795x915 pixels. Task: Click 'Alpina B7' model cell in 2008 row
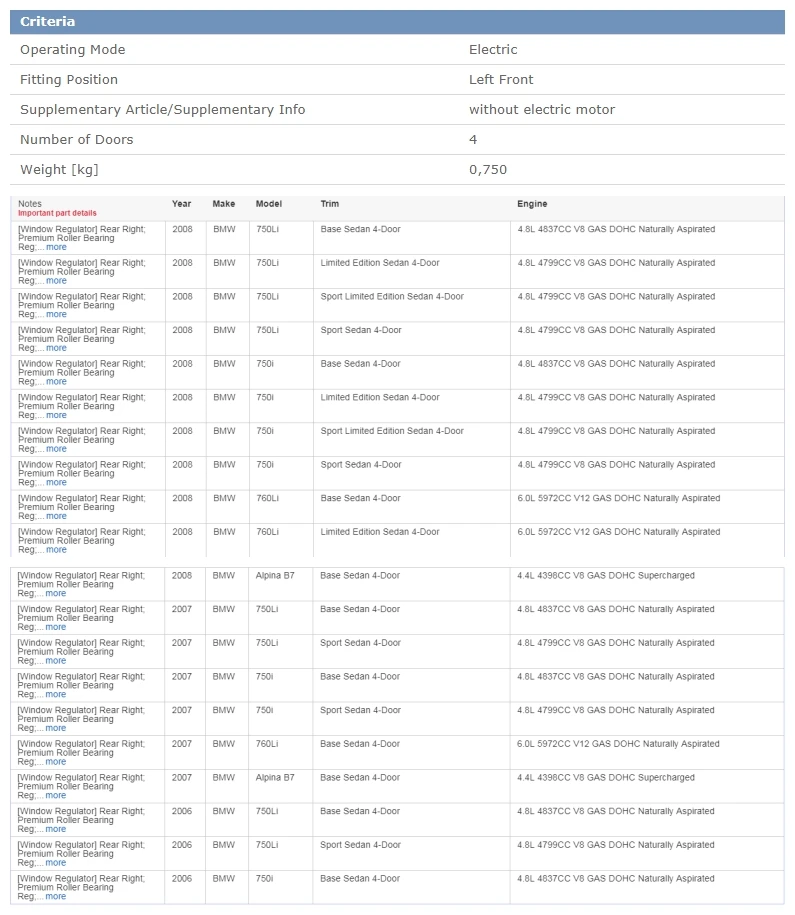(275, 575)
